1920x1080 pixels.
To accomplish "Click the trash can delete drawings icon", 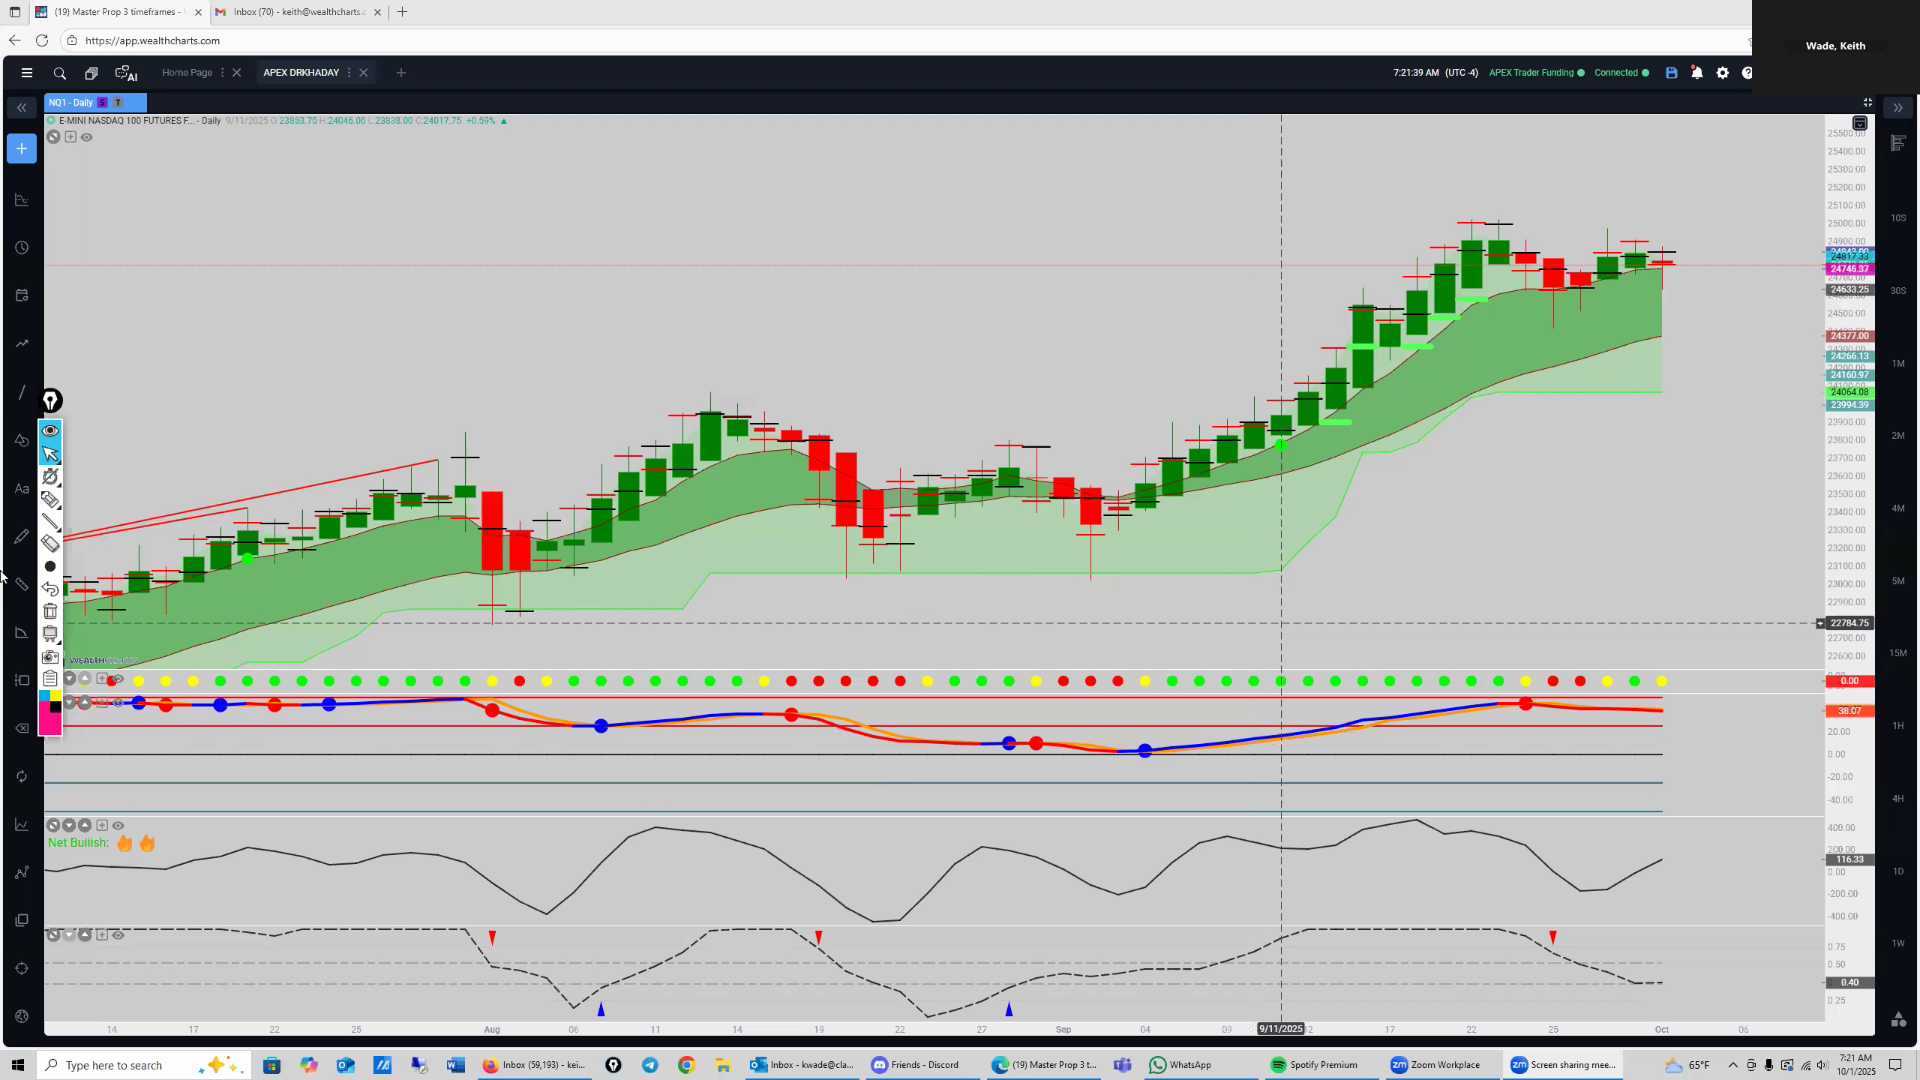I will (x=50, y=611).
